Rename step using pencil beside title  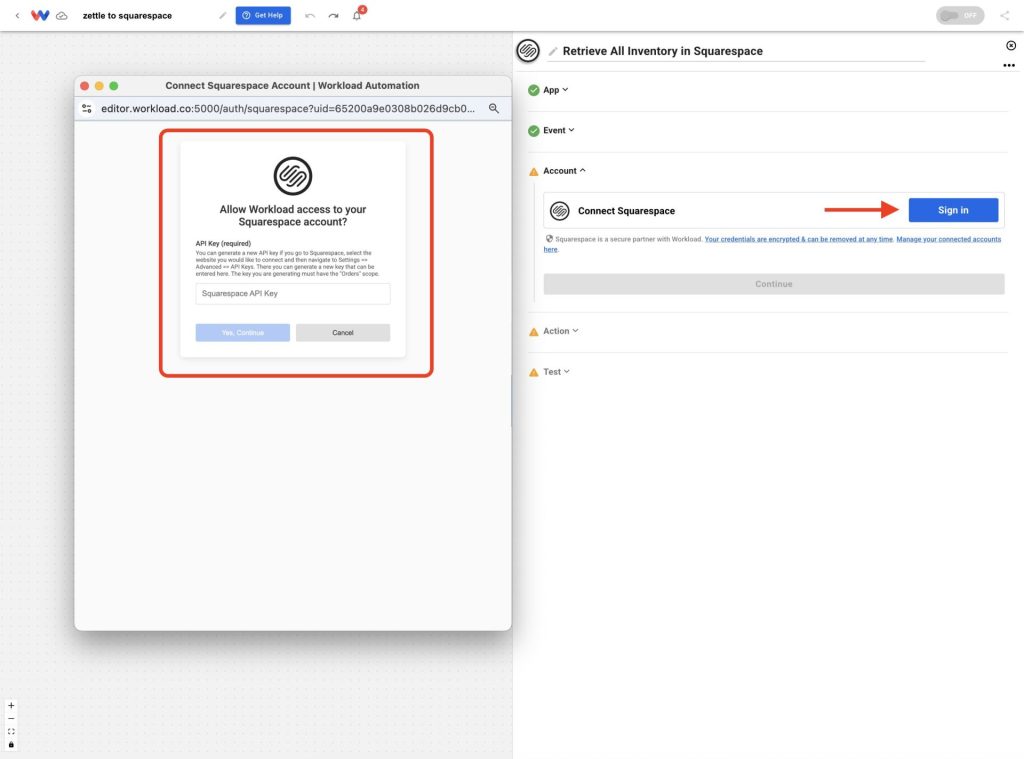coord(552,51)
